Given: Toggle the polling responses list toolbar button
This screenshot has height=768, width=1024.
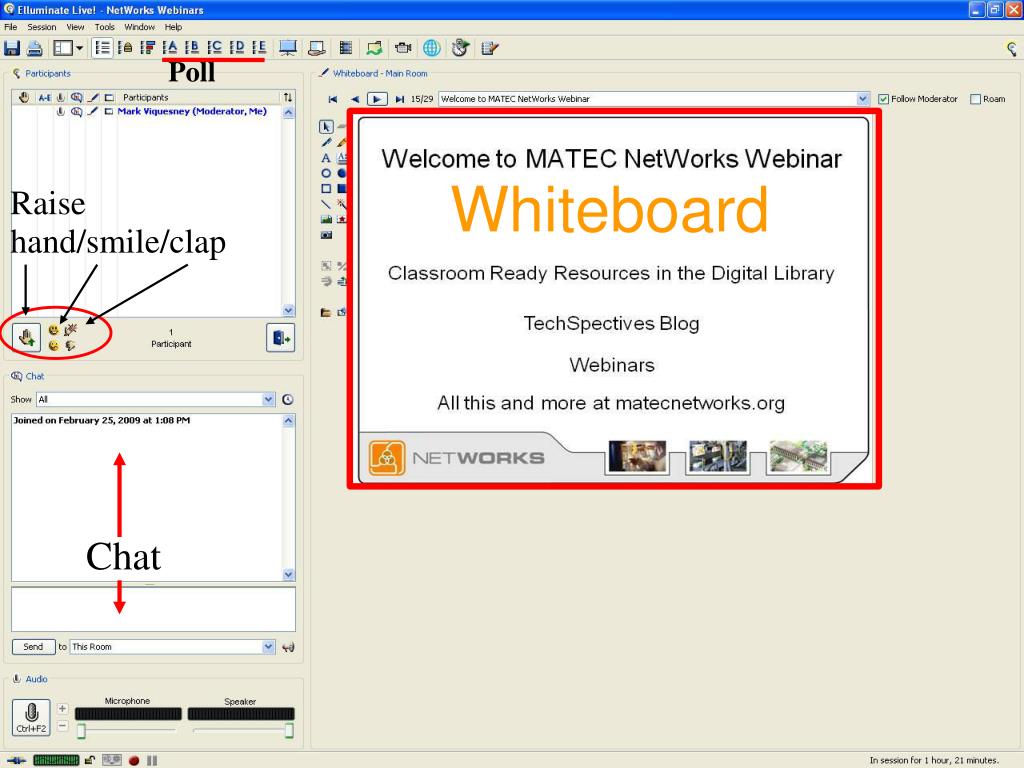Looking at the screenshot, I should [x=102, y=48].
